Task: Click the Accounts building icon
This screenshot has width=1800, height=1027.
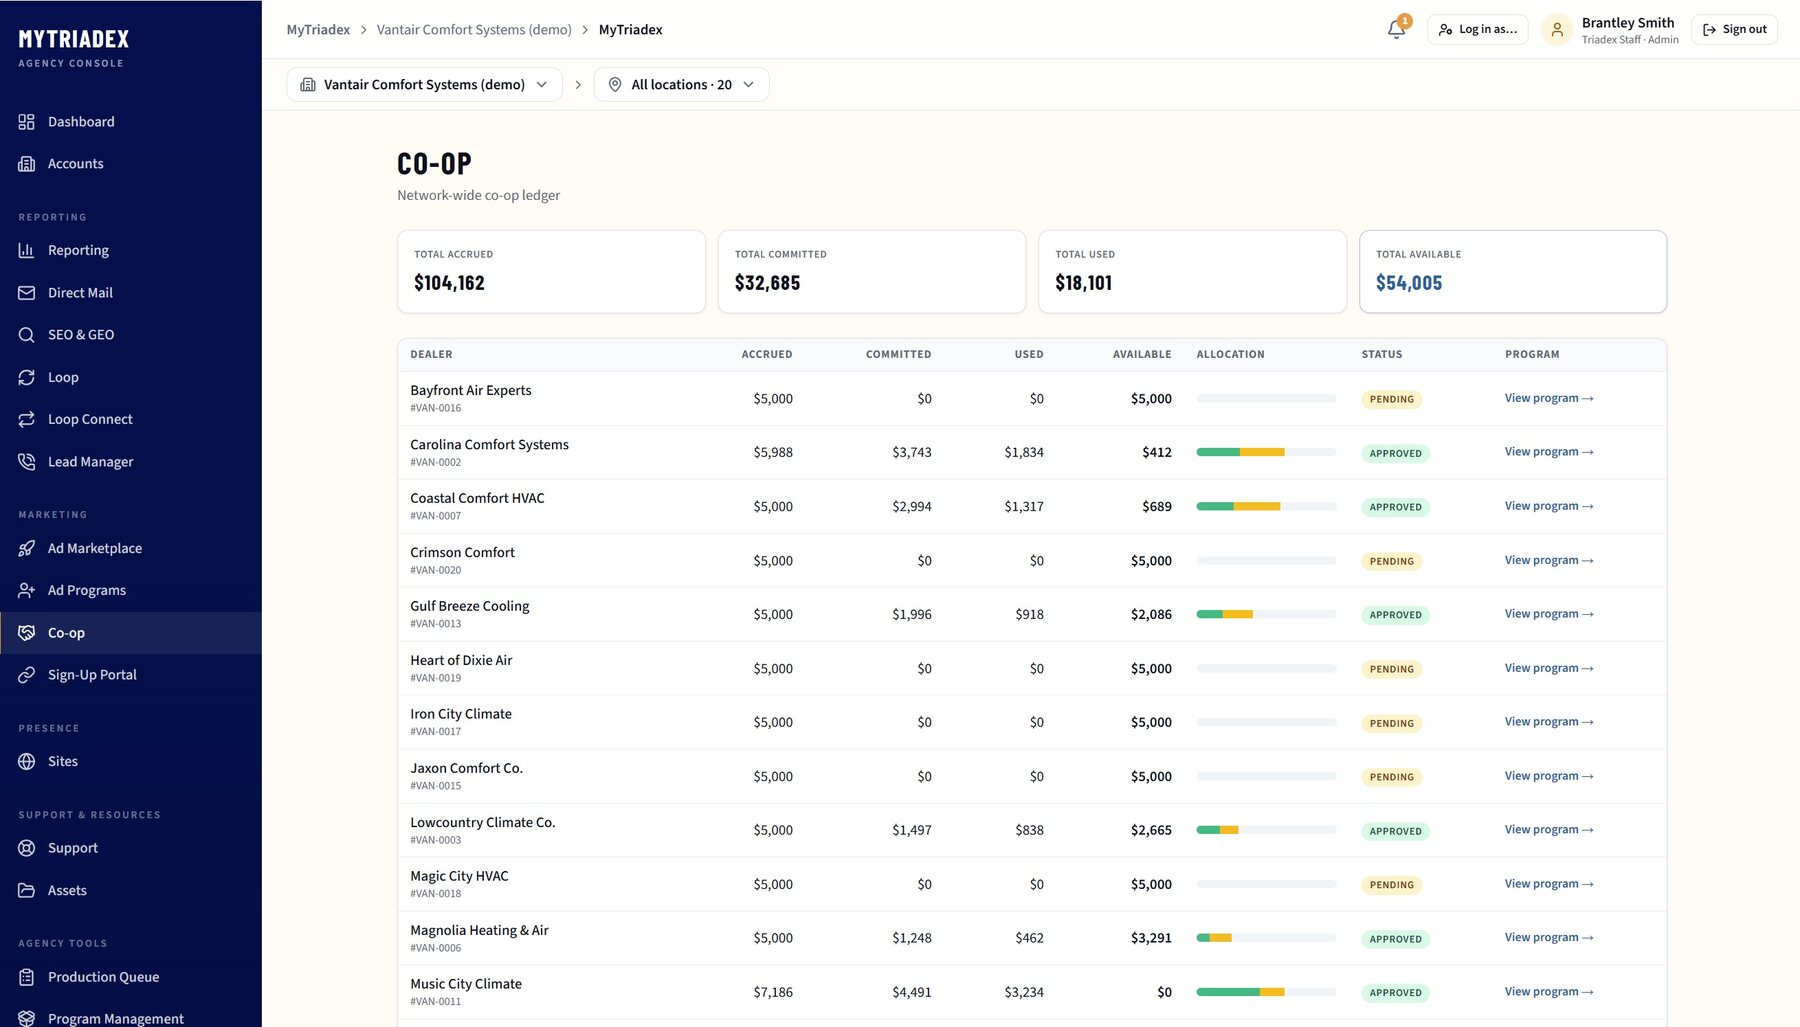Action: click(27, 164)
